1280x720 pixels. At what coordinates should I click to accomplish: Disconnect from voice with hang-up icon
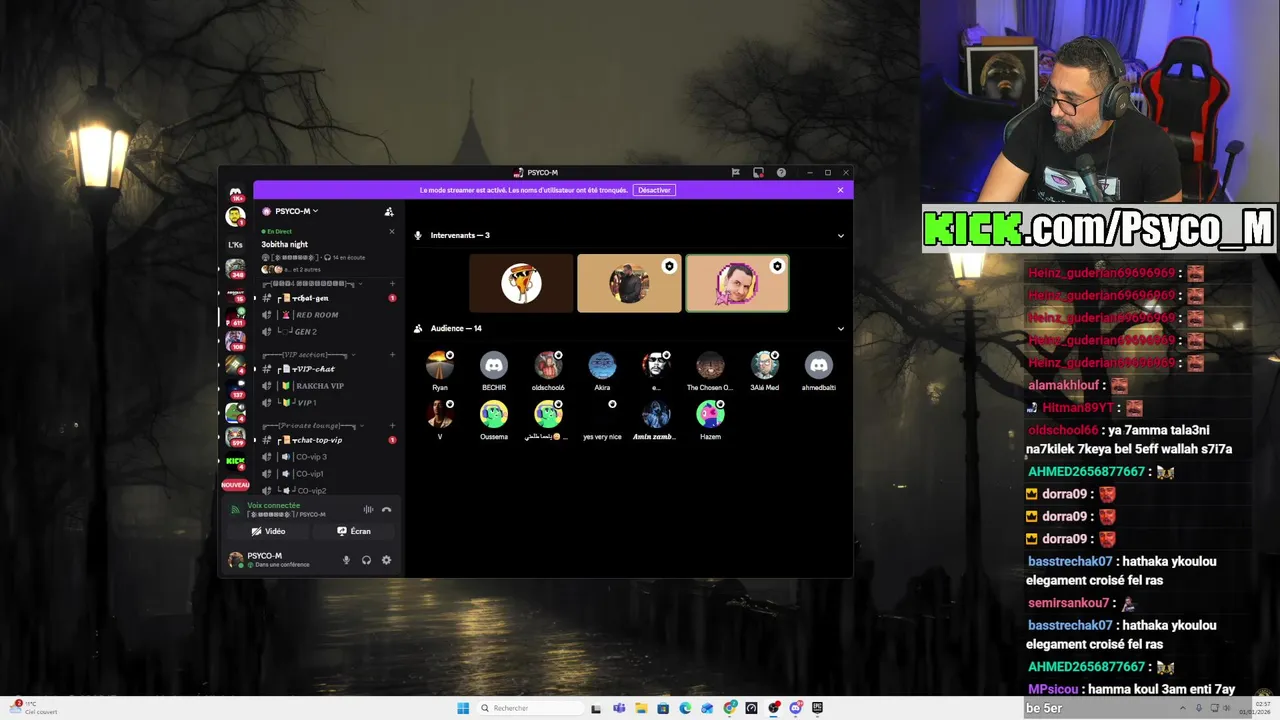[386, 510]
